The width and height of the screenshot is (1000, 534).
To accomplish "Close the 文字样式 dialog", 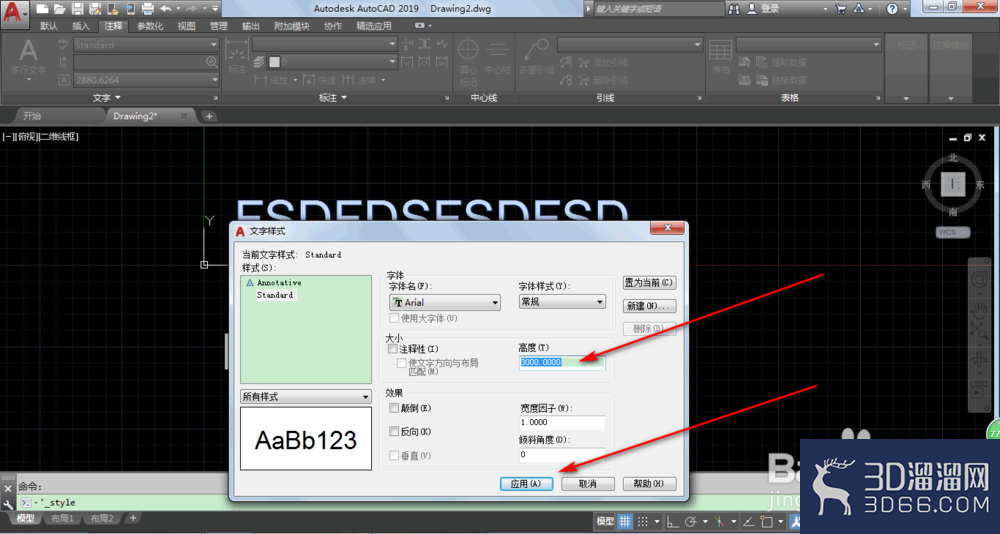I will coord(667,228).
